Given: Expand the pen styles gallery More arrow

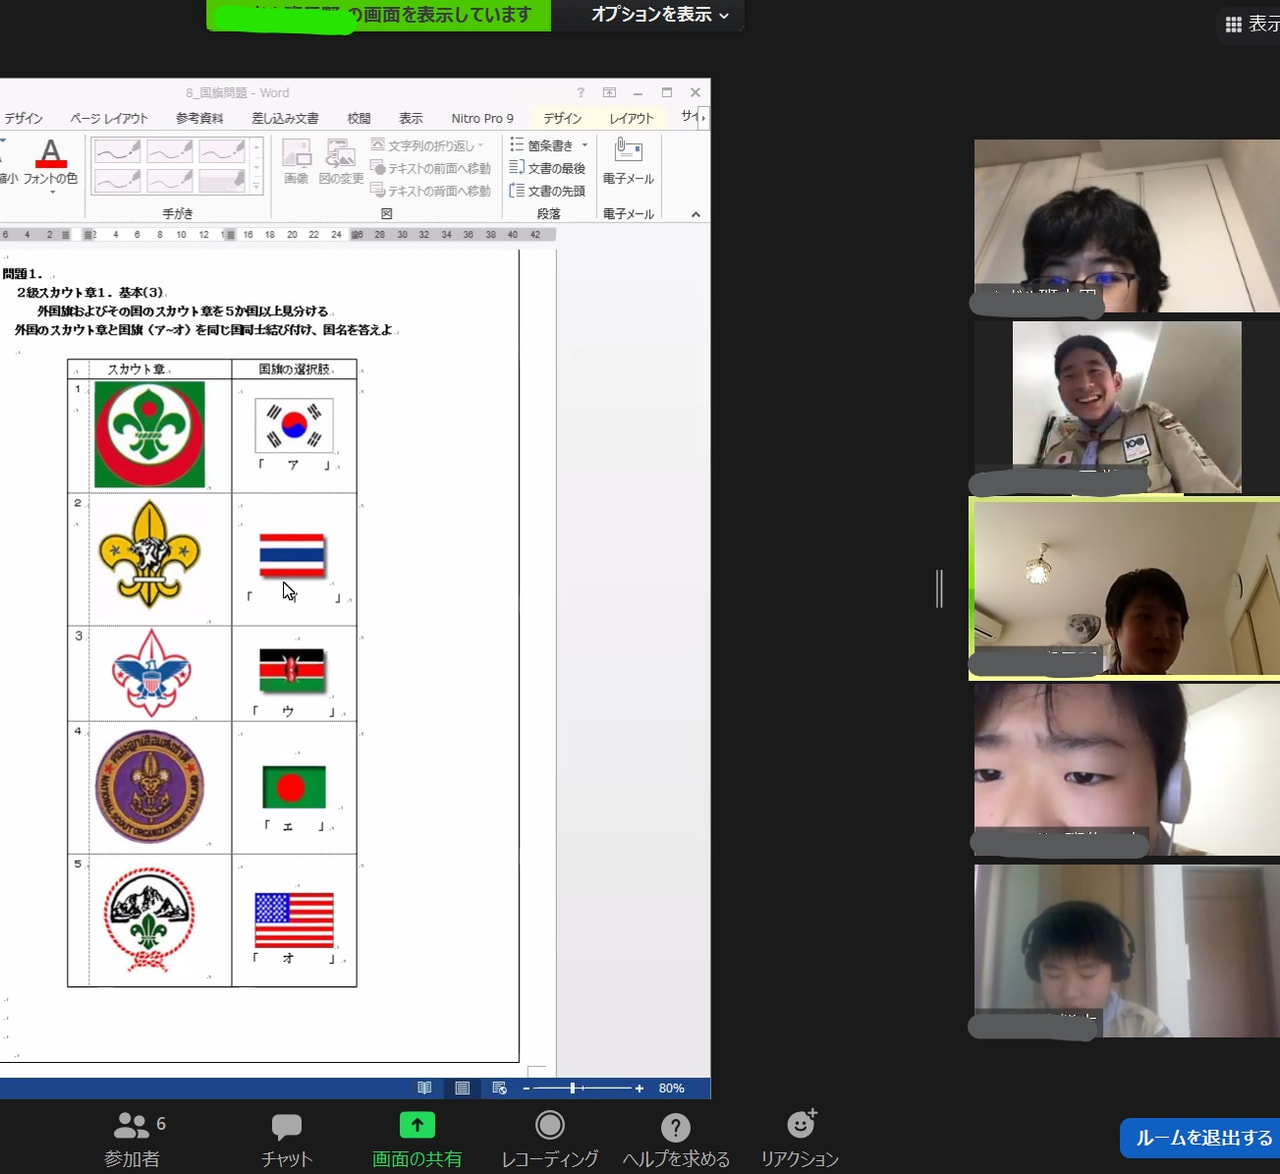Looking at the screenshot, I should click(257, 186).
